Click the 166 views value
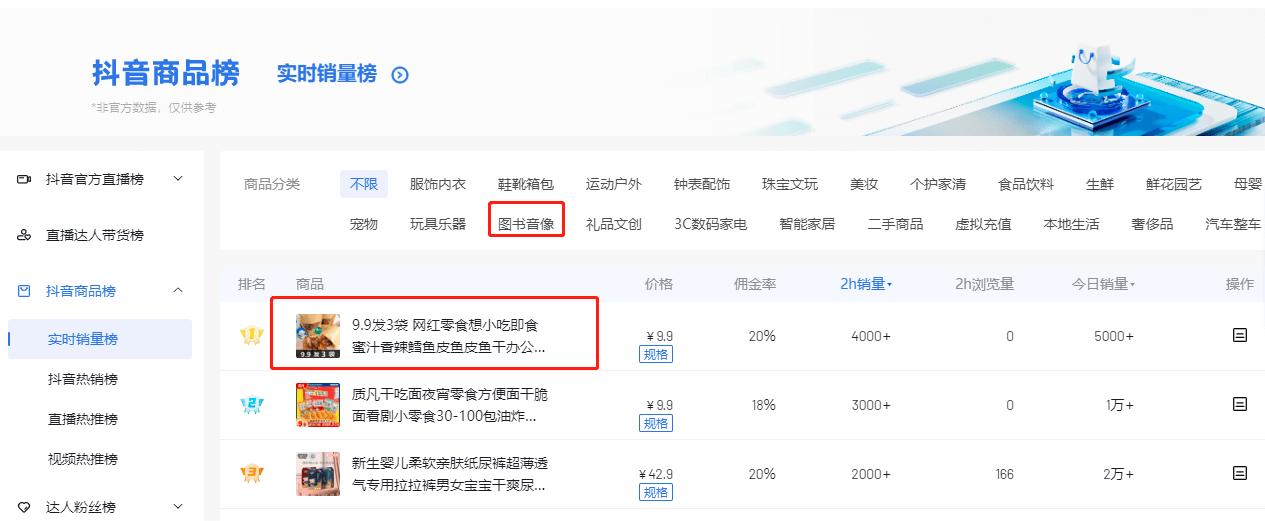This screenshot has width=1265, height=521. [1004, 474]
